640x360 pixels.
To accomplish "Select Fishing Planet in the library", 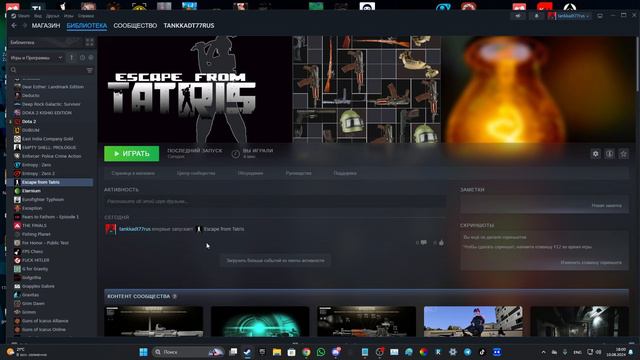I will tap(36, 234).
